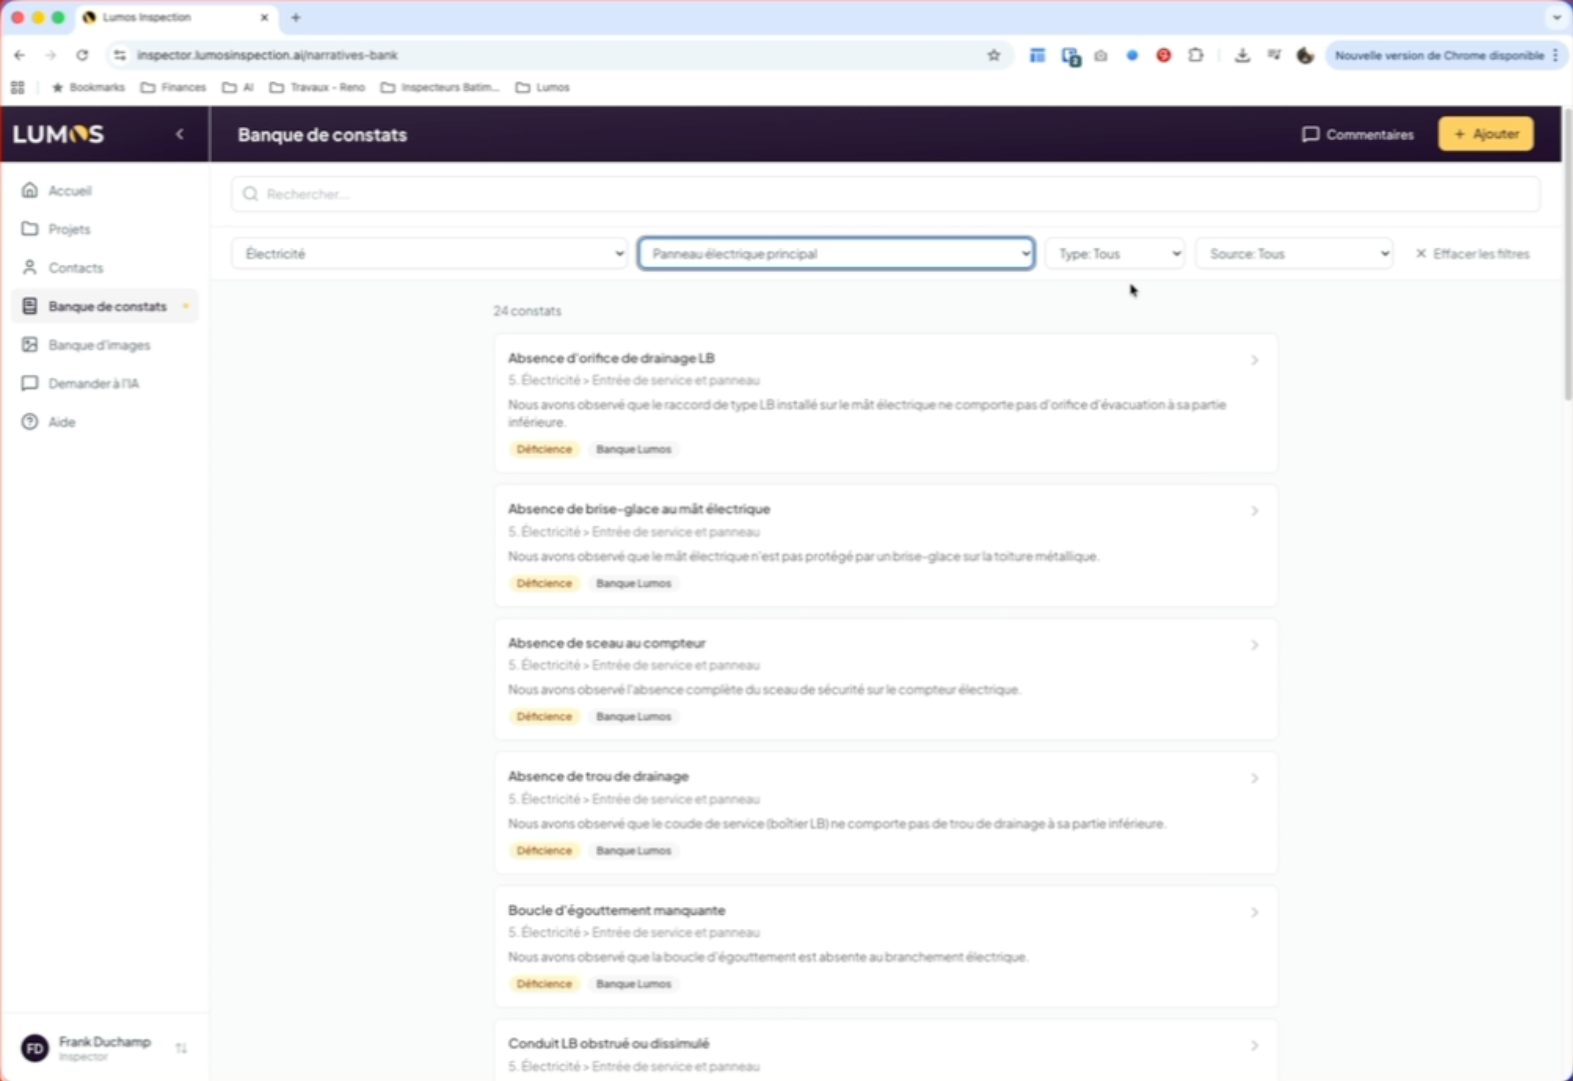Open the Chrome extensions puzzle icon
The image size is (1573, 1081).
coord(1195,56)
